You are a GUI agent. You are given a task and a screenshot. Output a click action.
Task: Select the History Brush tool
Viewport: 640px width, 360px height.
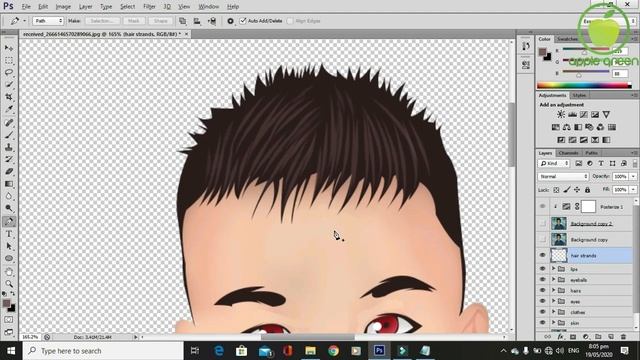pos(9,159)
